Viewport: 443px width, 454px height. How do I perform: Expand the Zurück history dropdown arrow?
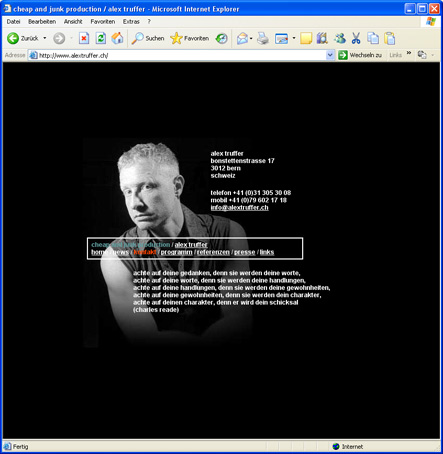45,38
